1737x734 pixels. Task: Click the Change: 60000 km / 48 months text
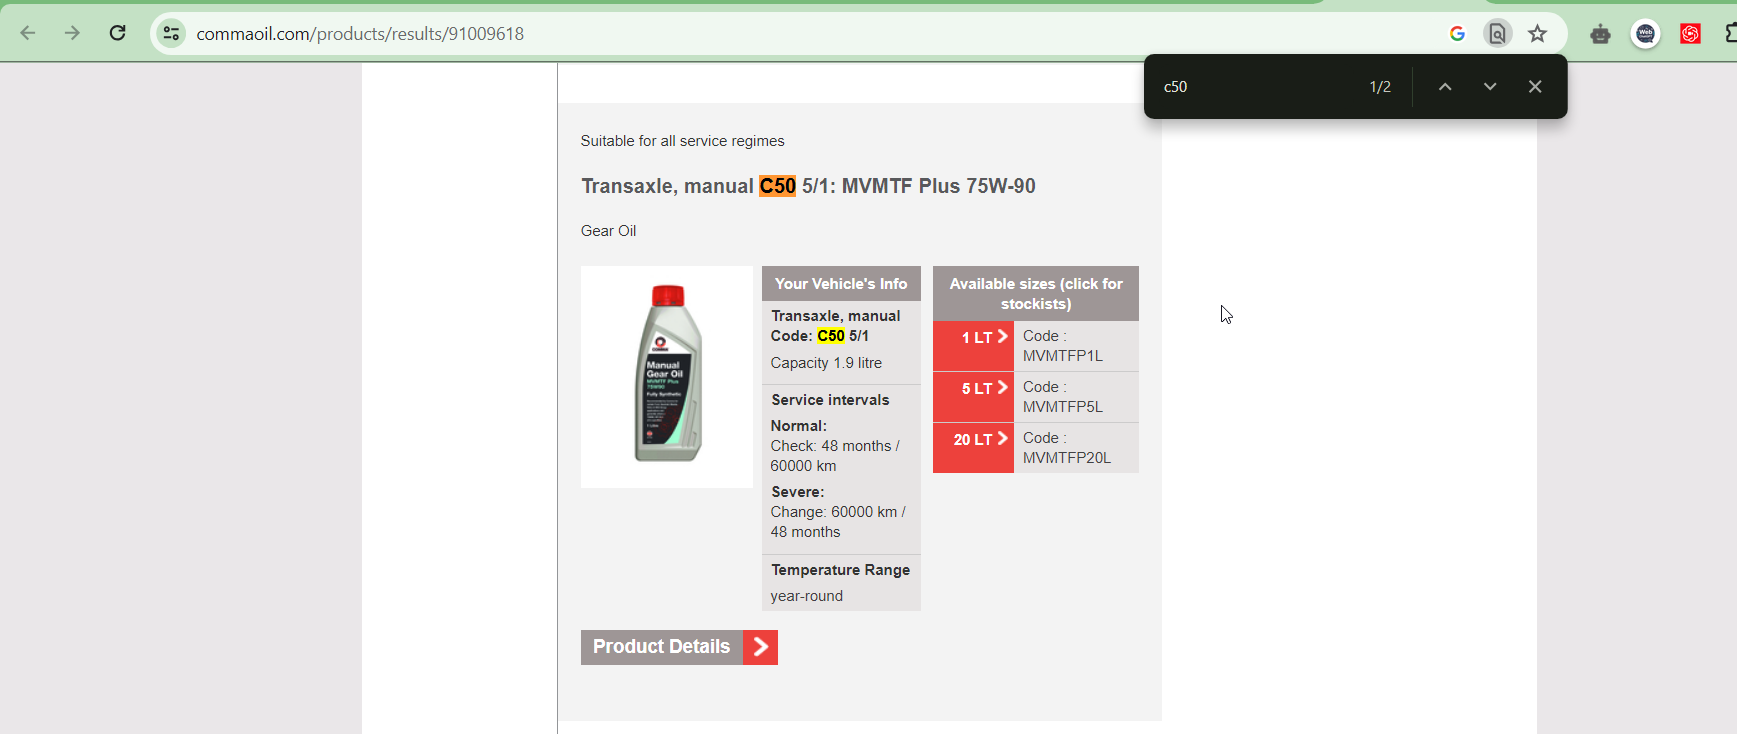[x=838, y=522]
